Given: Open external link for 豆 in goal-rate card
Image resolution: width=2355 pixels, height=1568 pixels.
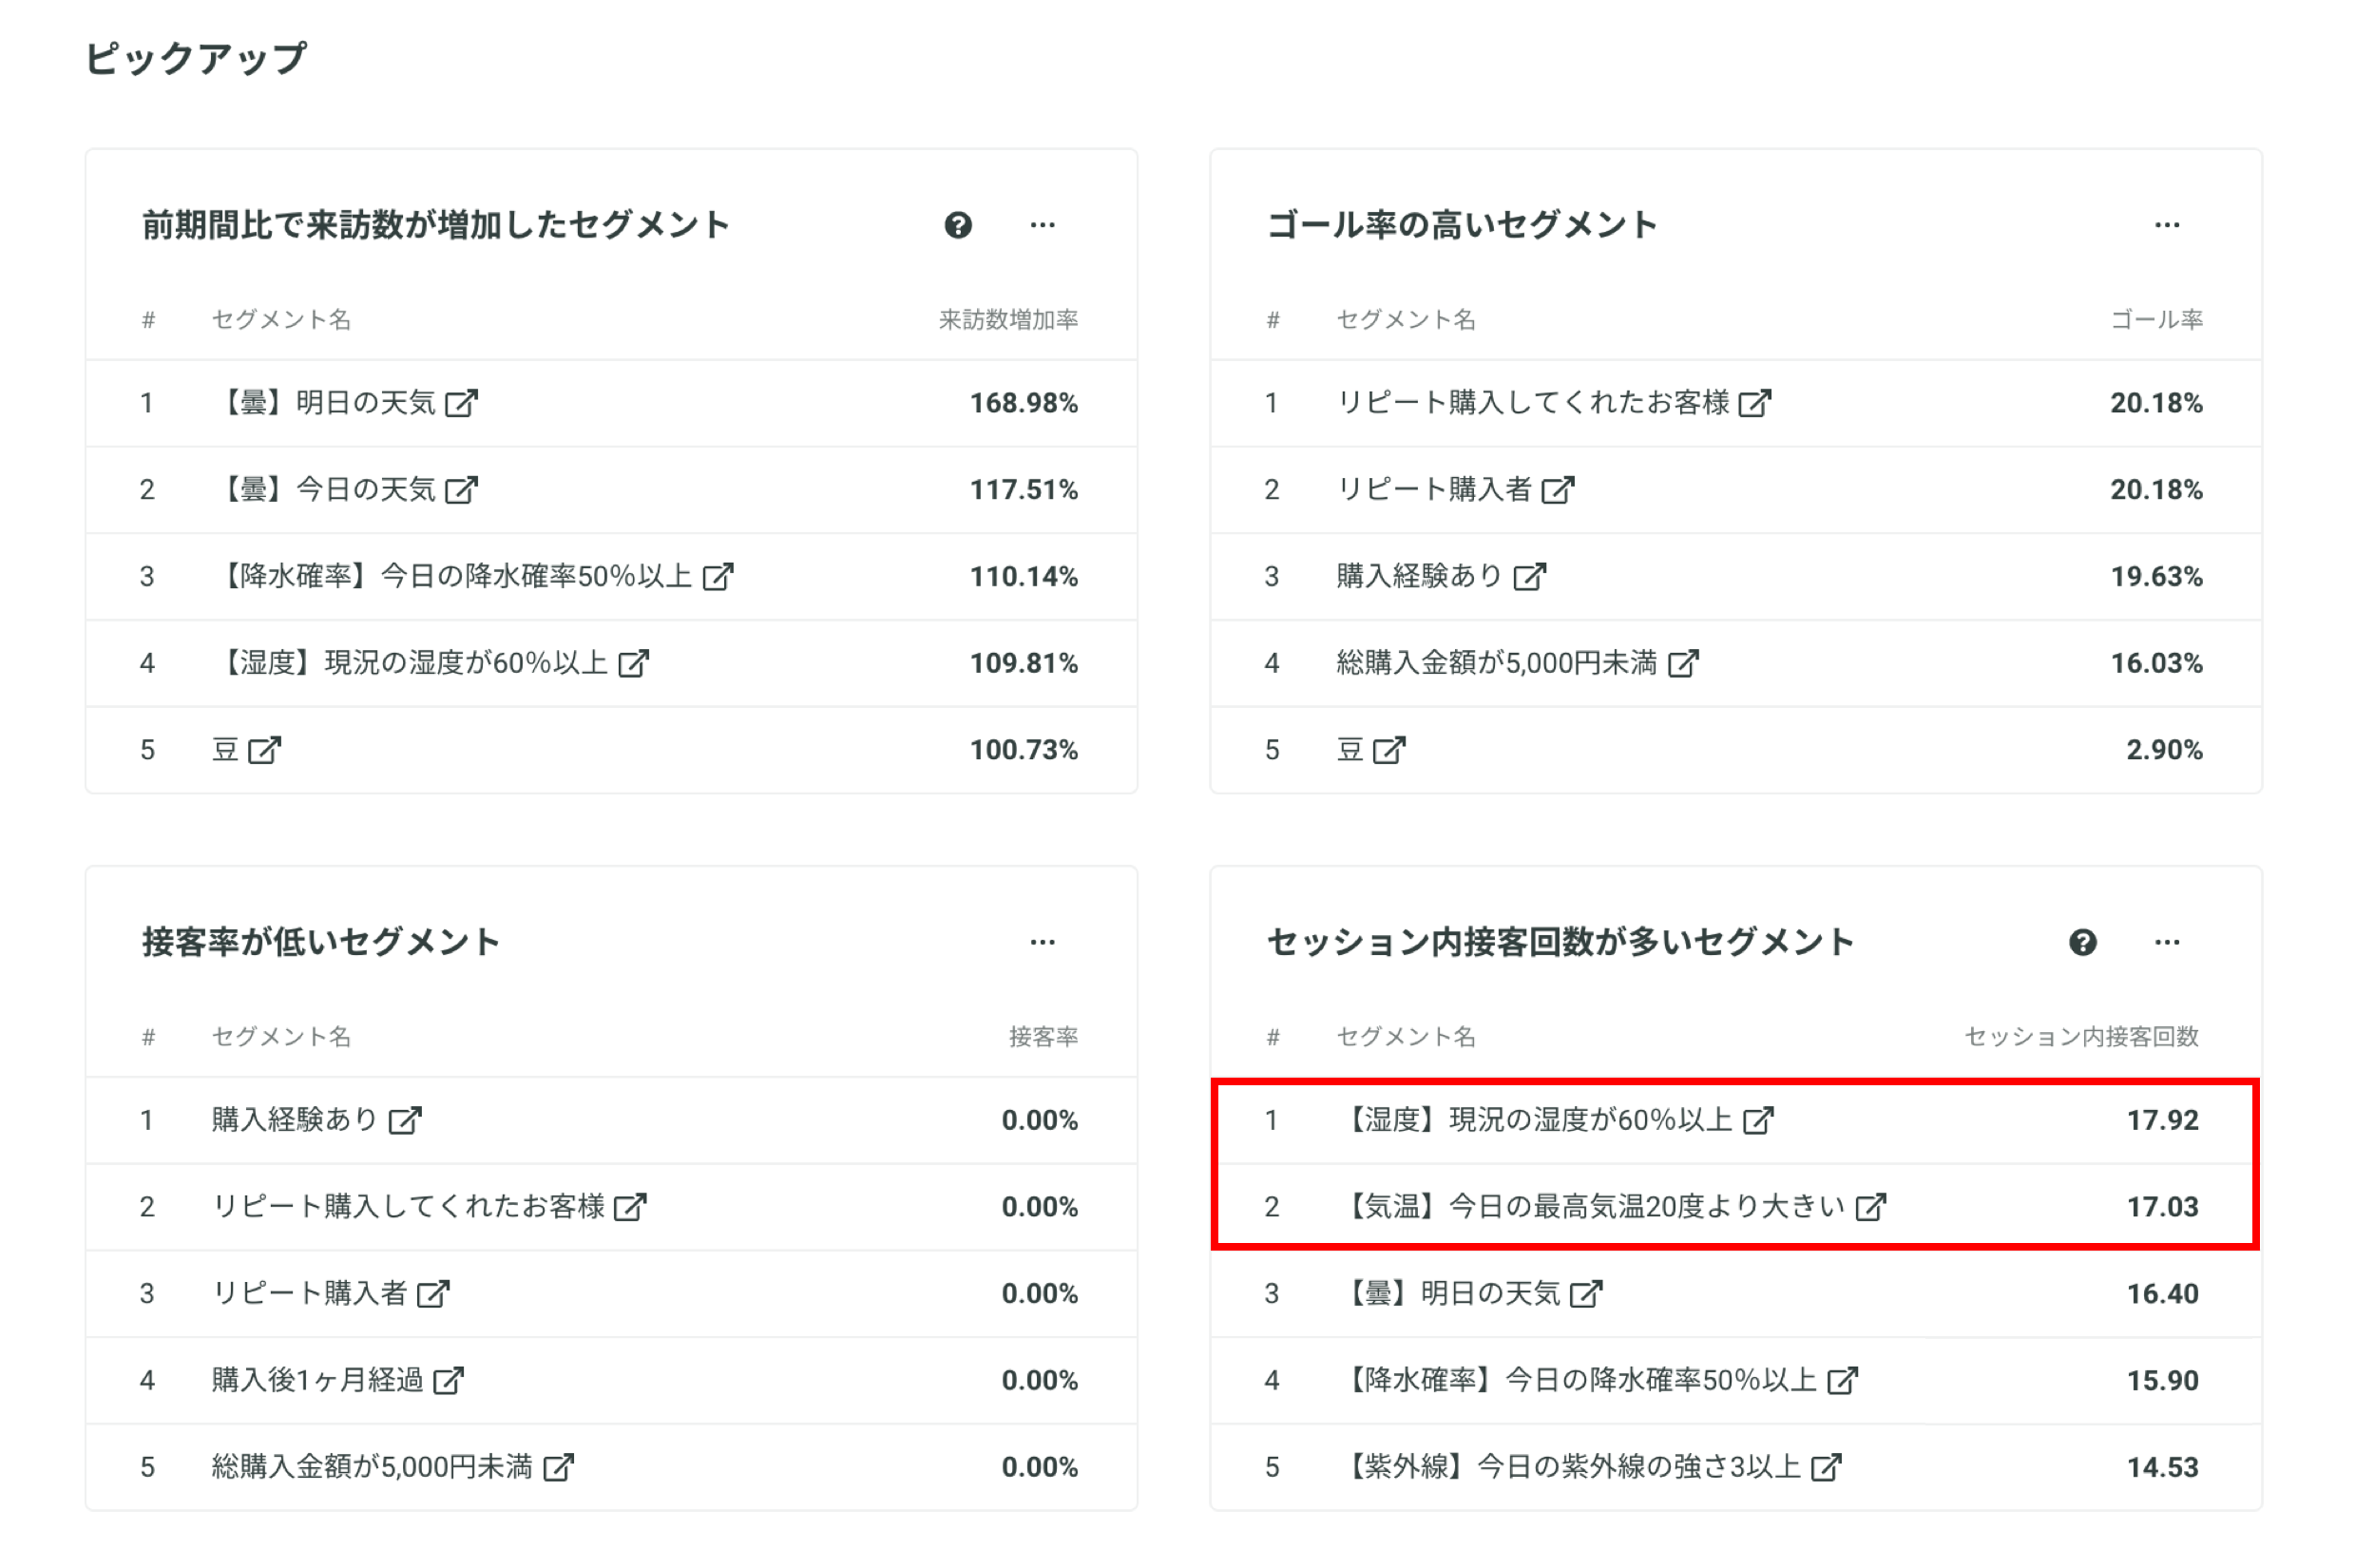Looking at the screenshot, I should coord(1389,750).
